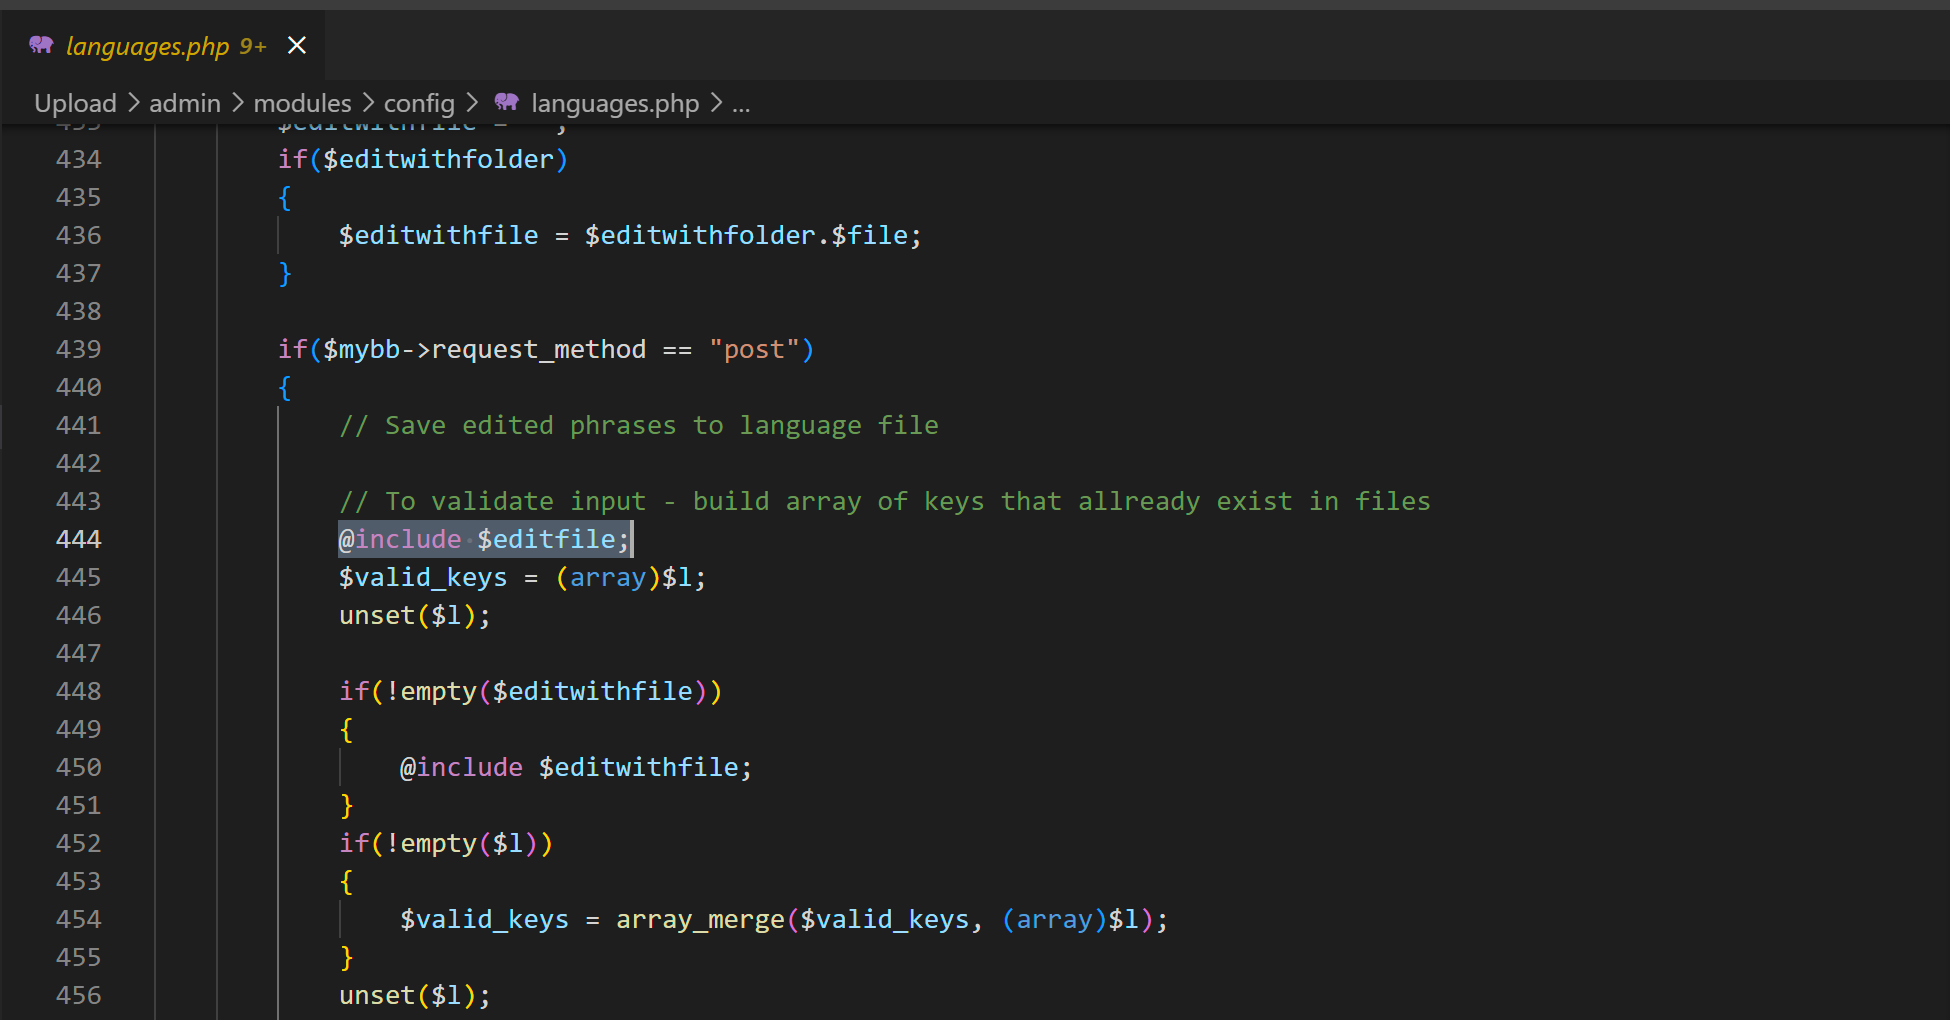1950x1020 pixels.
Task: Click line number 439 in gutter
Action: tap(78, 349)
